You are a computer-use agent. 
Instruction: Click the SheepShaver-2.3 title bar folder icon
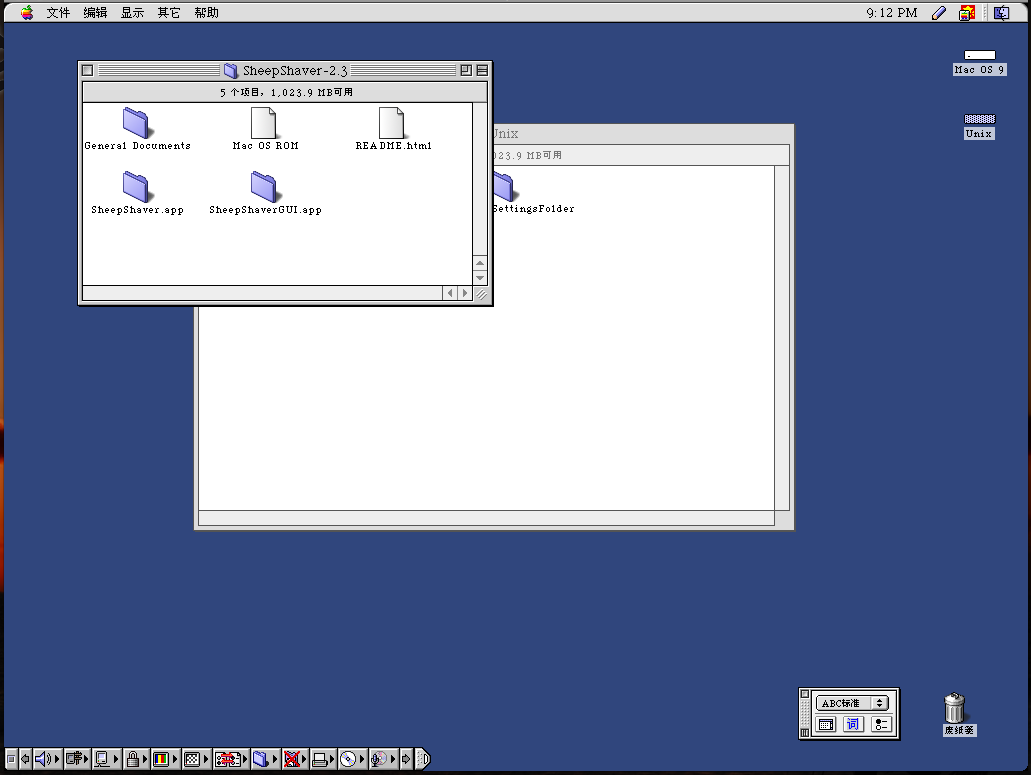click(x=231, y=70)
